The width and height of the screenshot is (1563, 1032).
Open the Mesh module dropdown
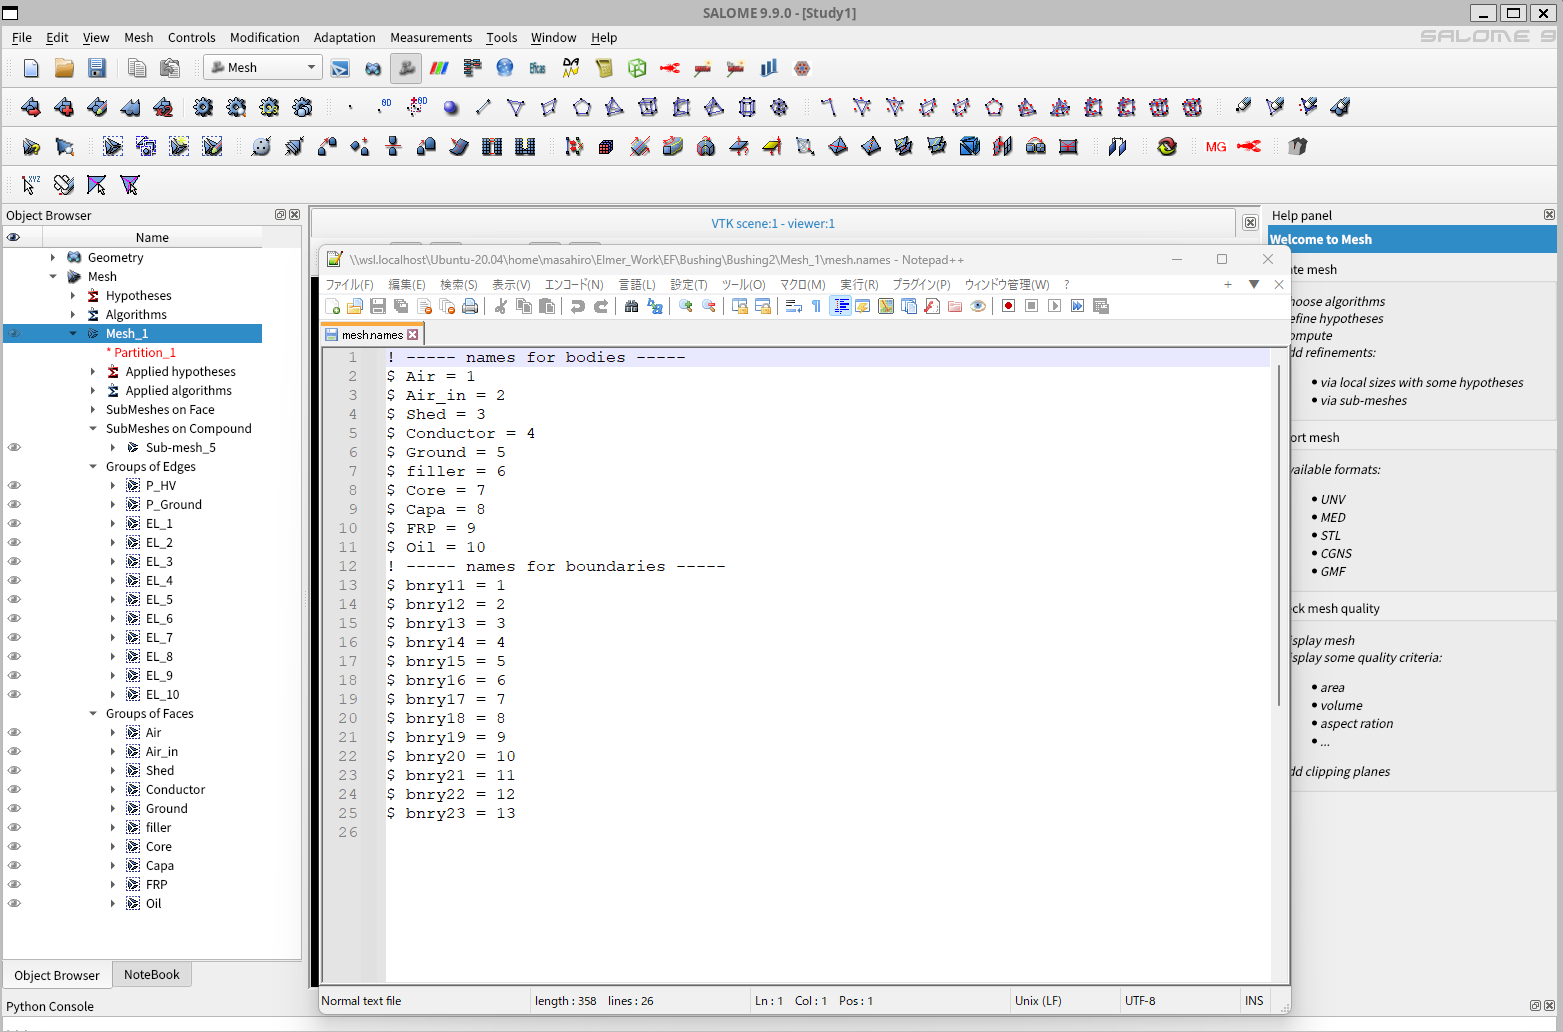262,68
